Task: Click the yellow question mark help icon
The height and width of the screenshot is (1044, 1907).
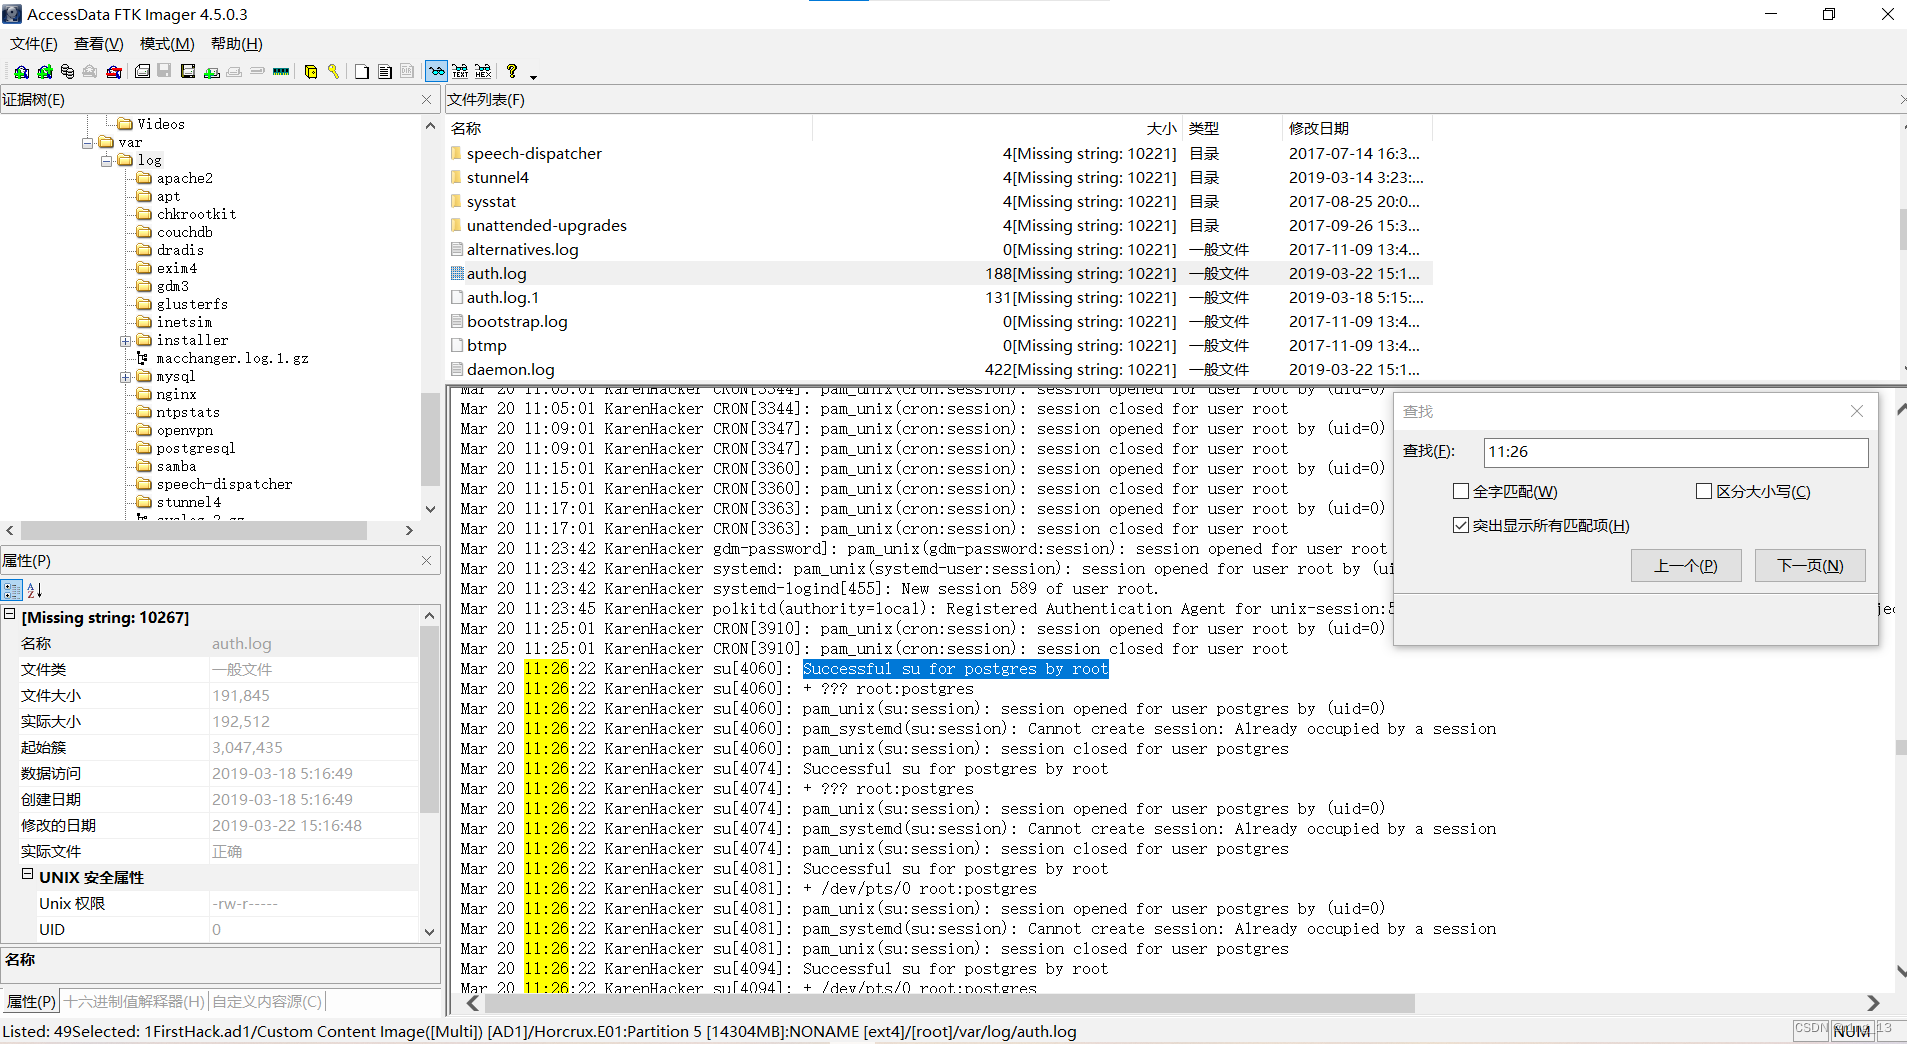Action: coord(512,72)
